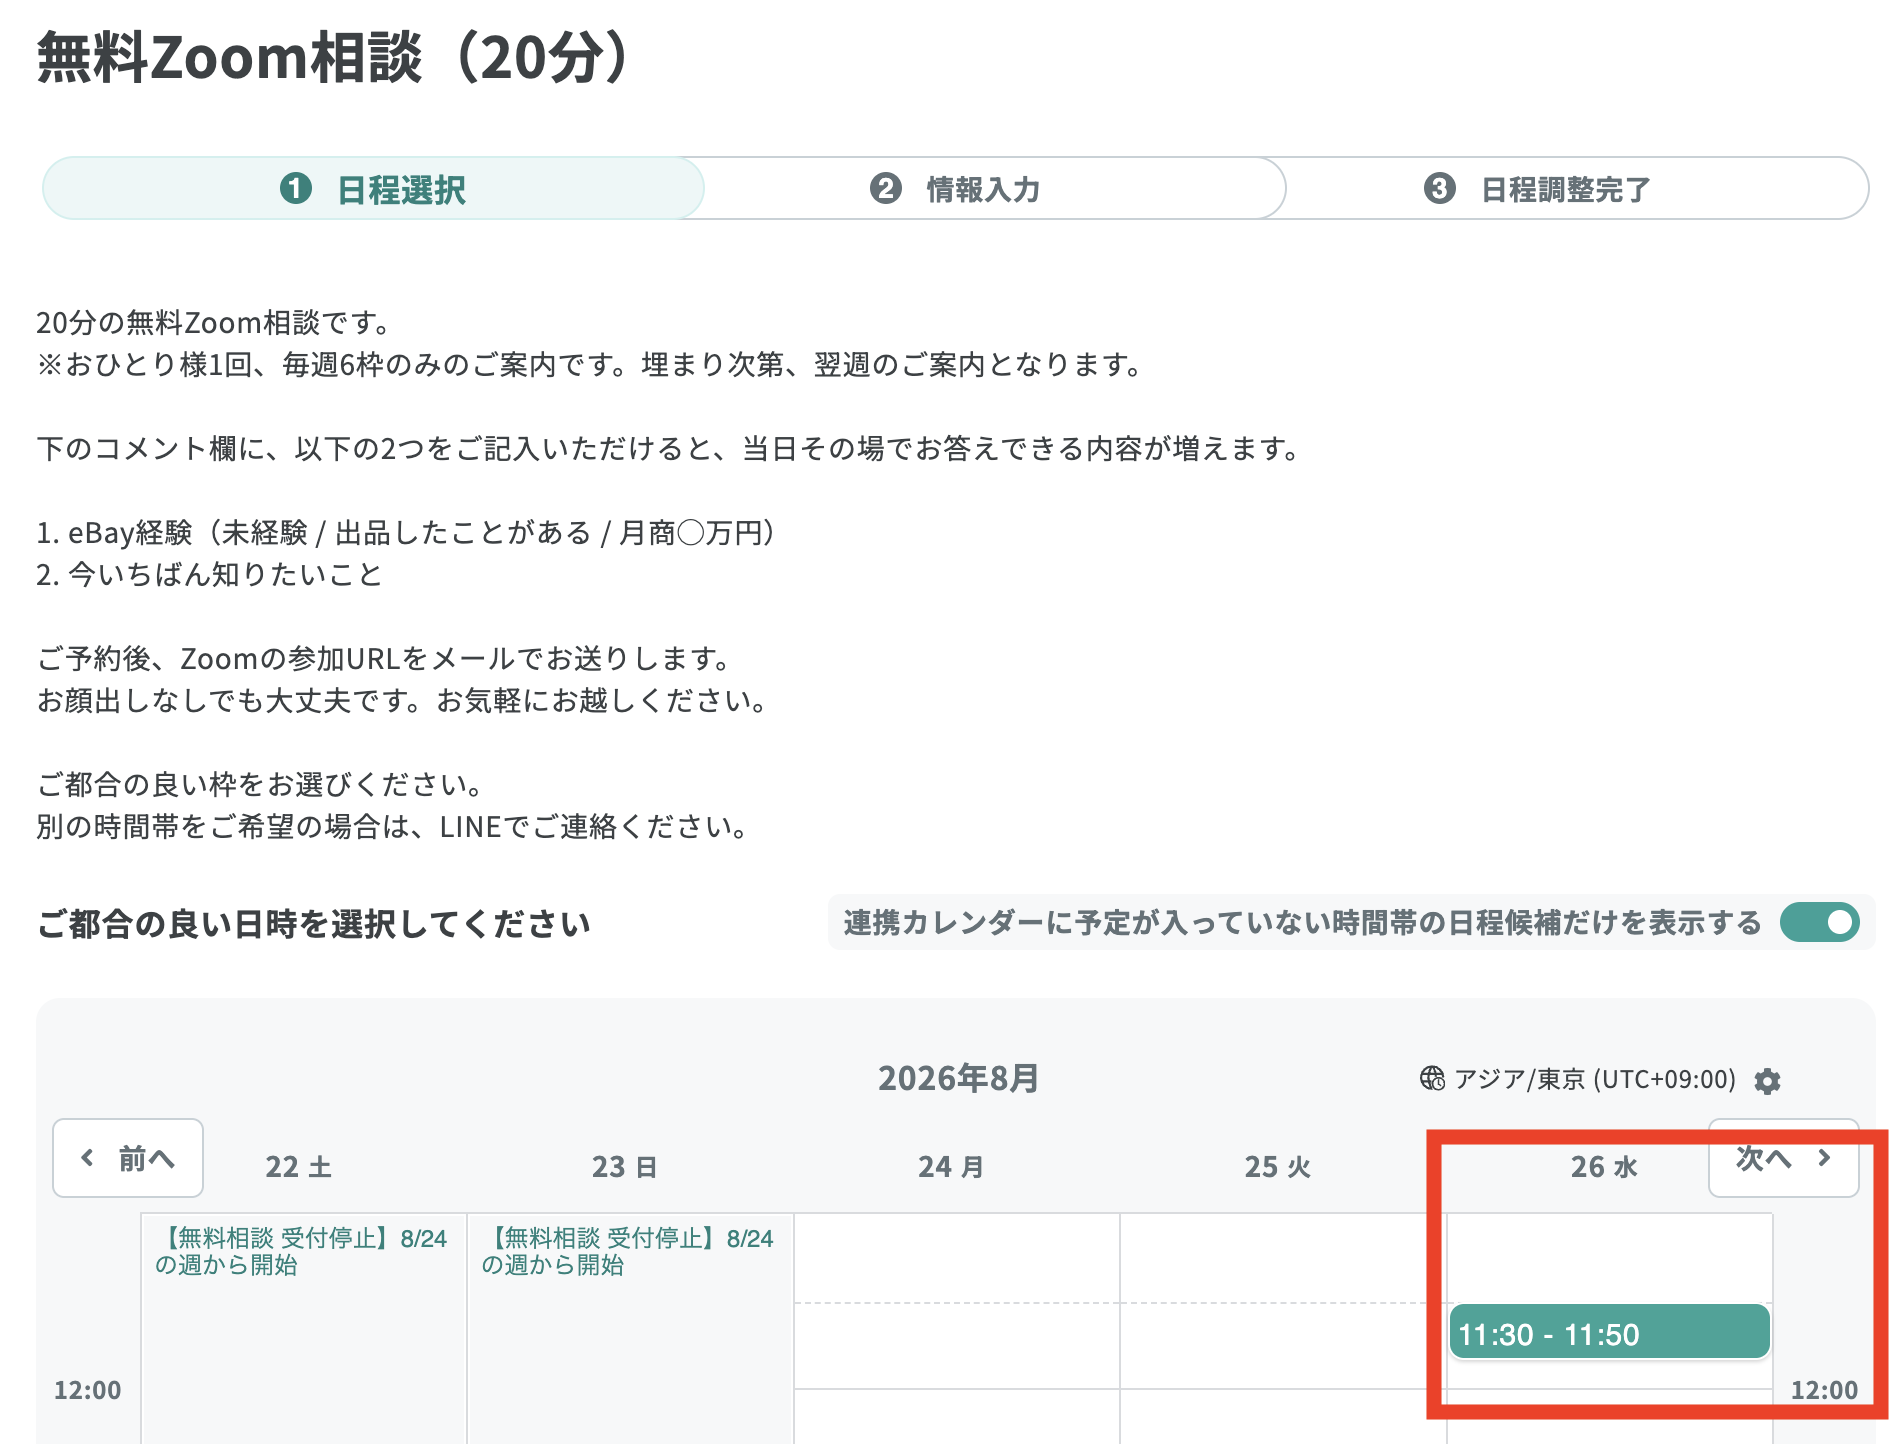Open timezone settings gear icon
Screen dimensions: 1904x1444
(1767, 1081)
